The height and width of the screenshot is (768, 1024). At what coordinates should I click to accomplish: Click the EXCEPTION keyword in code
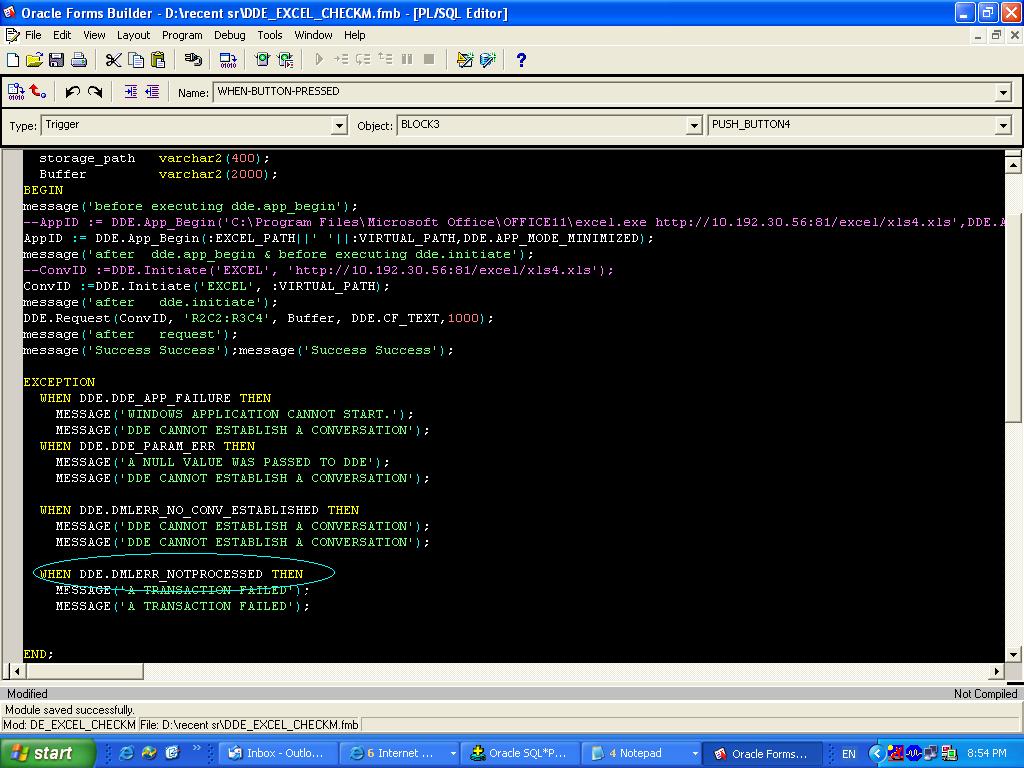pyautogui.click(x=59, y=382)
